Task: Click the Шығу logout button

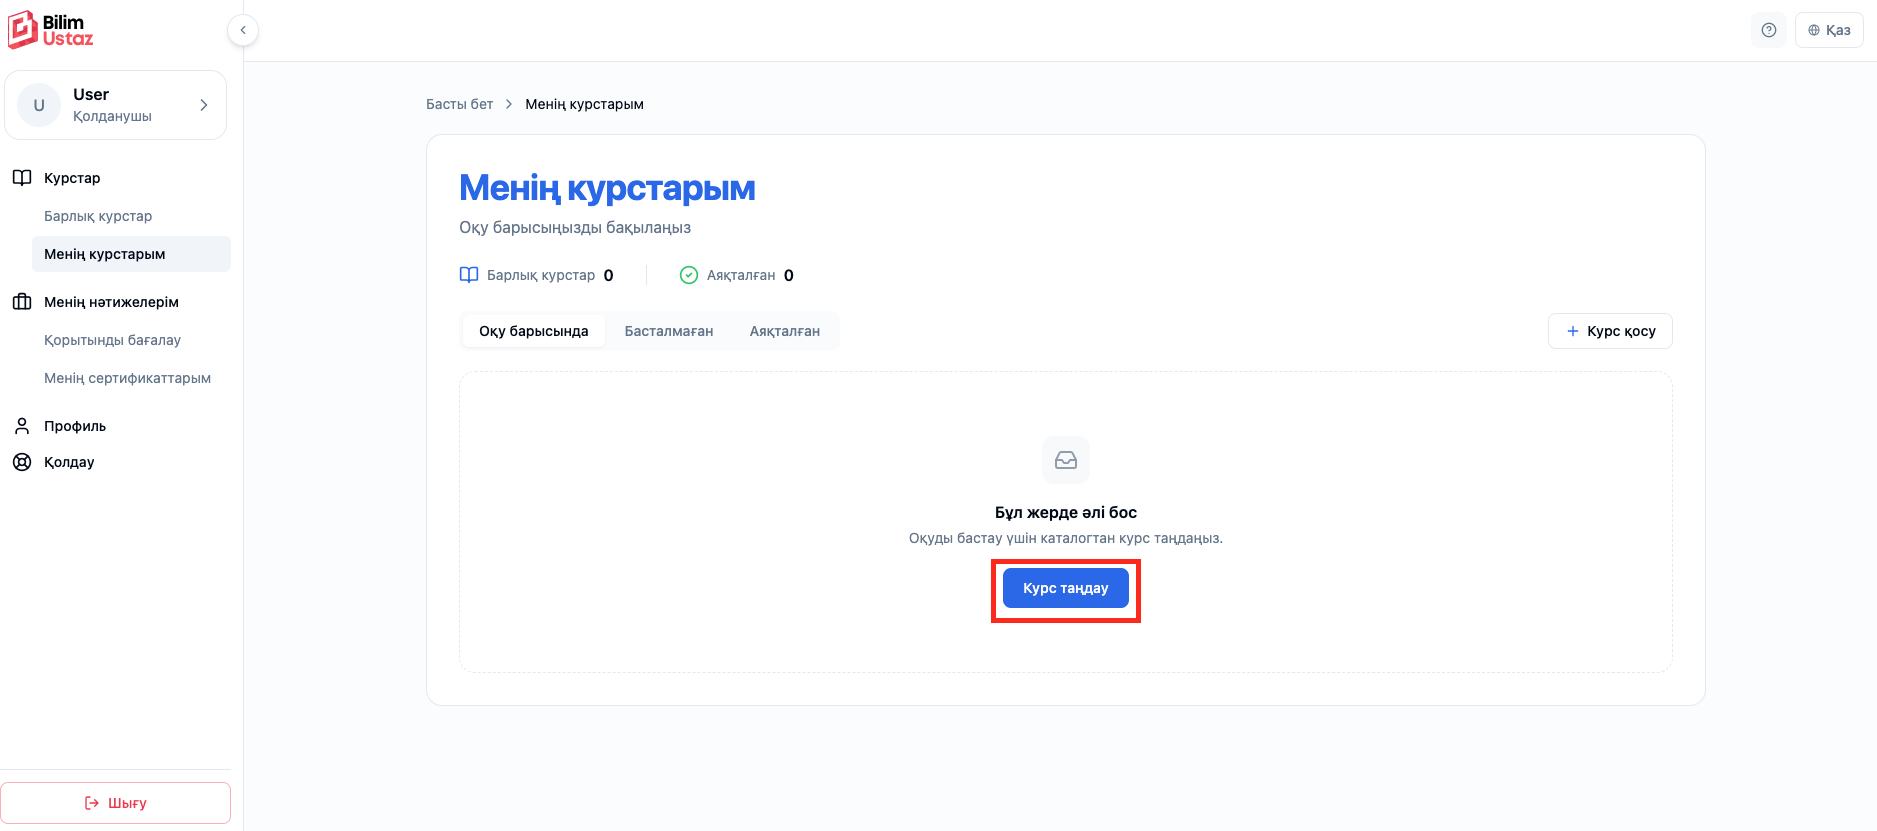Action: click(x=116, y=803)
